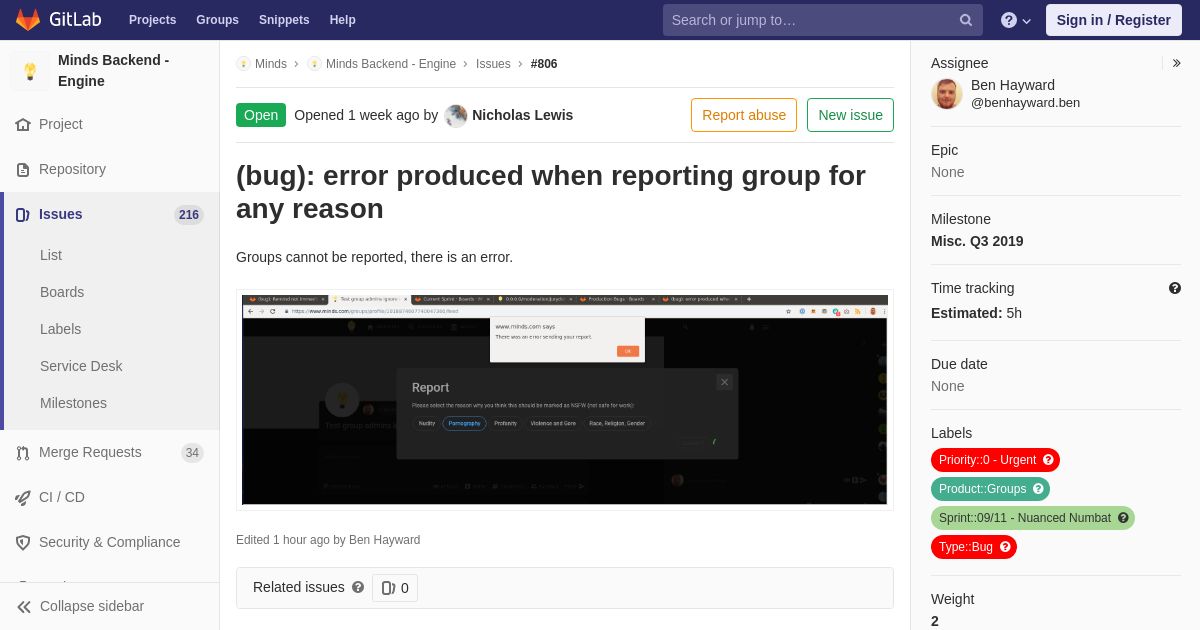Go to Minds Backend - Engine breadcrumb

tap(391, 64)
